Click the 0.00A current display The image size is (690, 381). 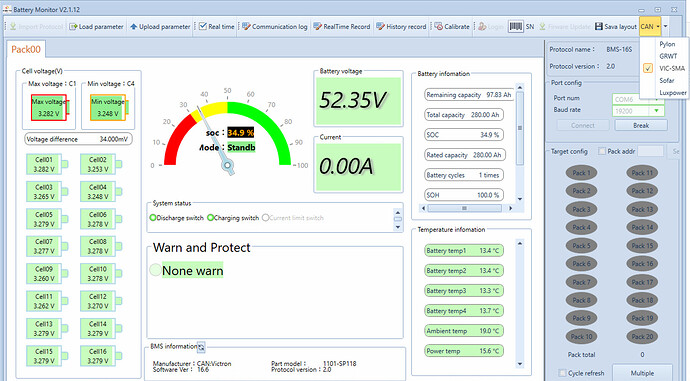[358, 166]
